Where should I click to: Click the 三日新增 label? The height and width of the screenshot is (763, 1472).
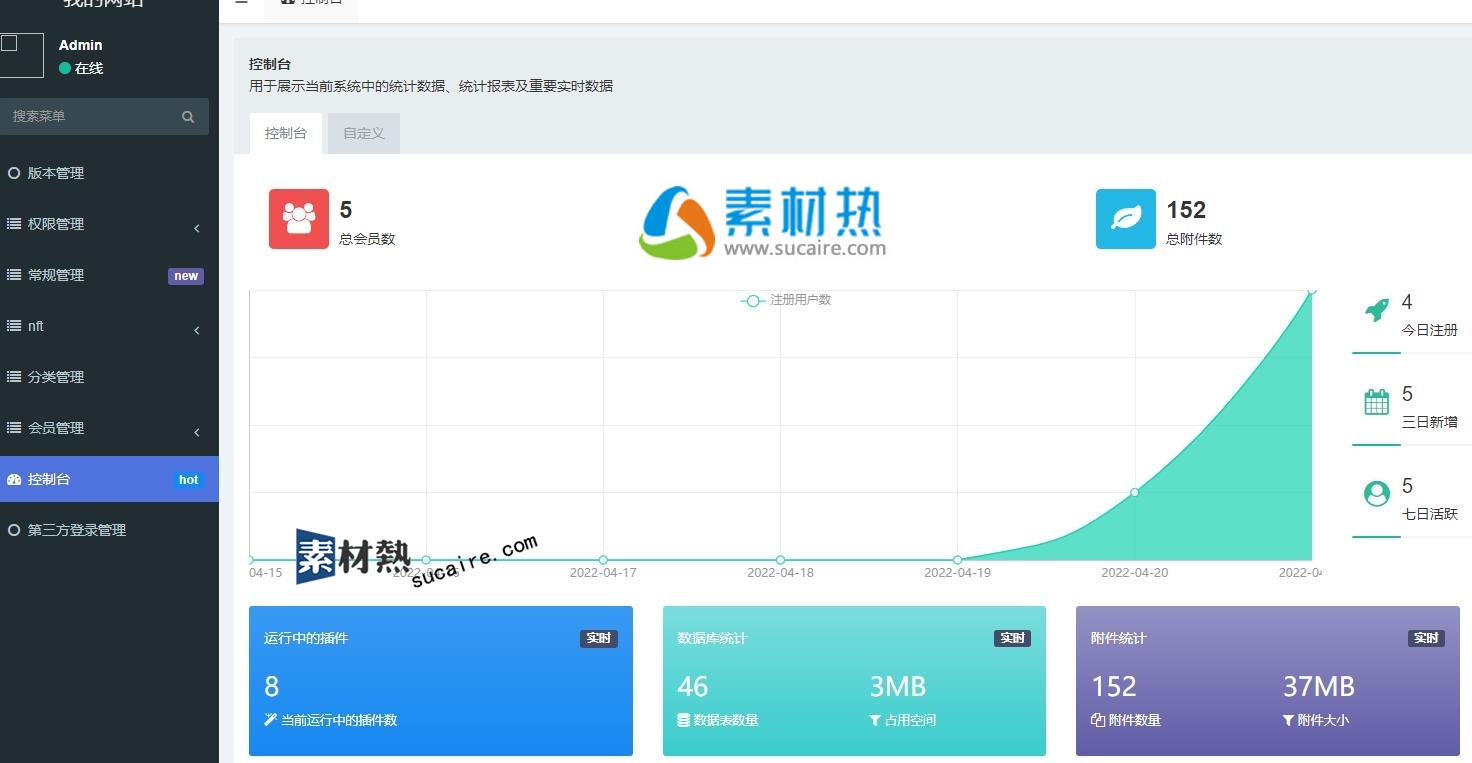(x=1430, y=422)
